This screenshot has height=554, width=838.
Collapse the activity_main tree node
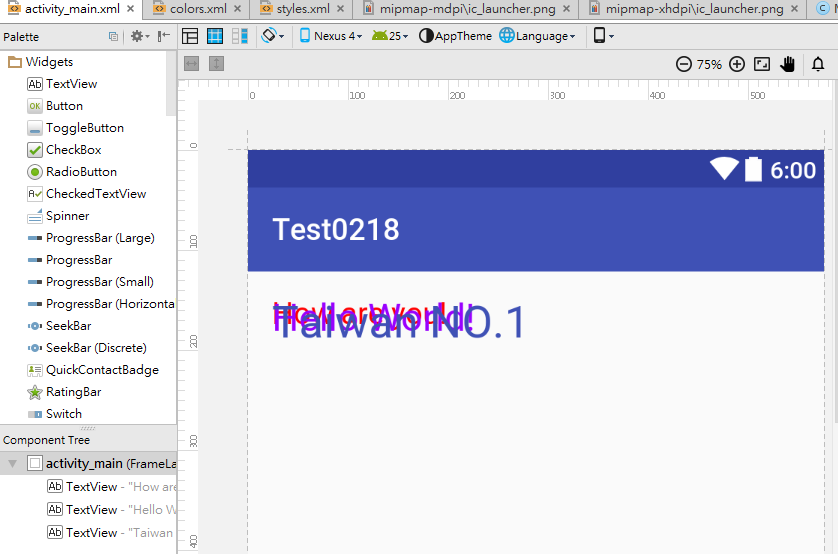[x=12, y=464]
